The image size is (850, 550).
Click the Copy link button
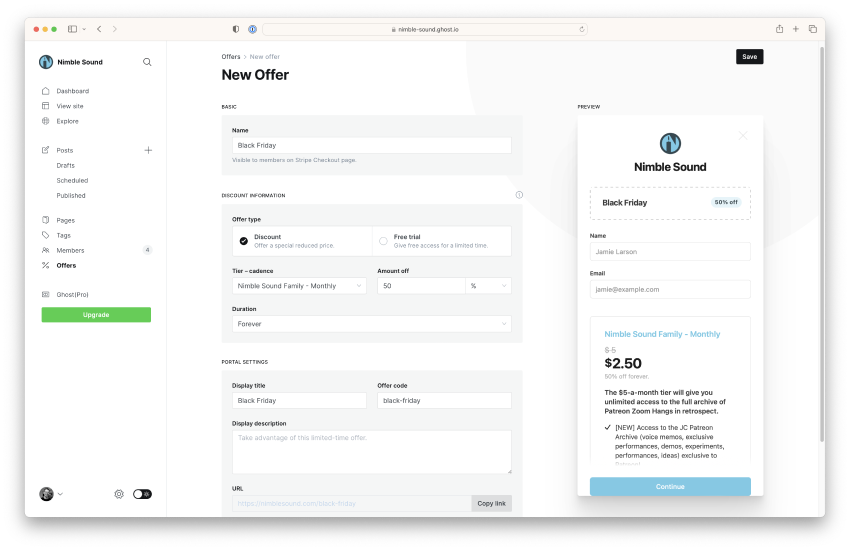pyautogui.click(x=492, y=503)
